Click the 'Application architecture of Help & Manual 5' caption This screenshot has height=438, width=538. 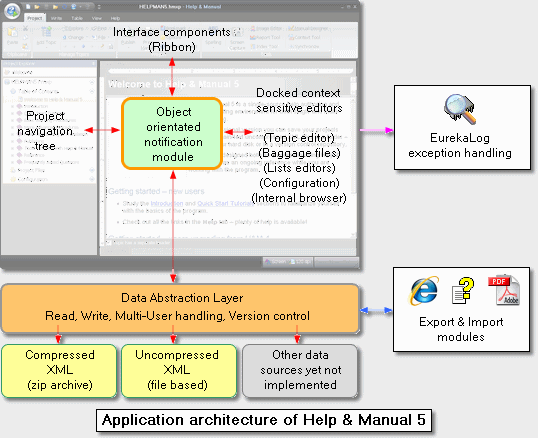pyautogui.click(x=264, y=420)
